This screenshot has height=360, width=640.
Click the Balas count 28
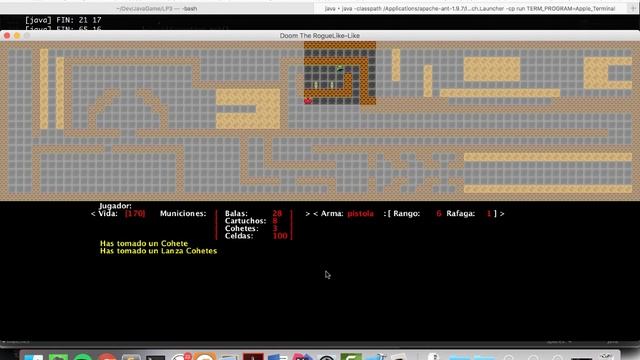277,213
